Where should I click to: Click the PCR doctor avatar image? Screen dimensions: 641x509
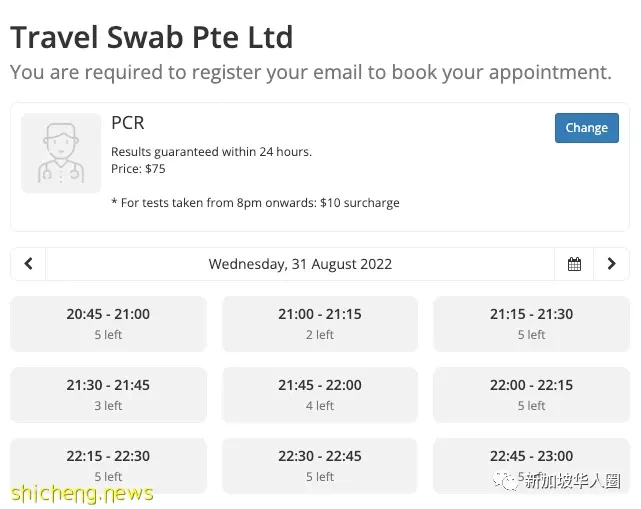click(x=61, y=153)
